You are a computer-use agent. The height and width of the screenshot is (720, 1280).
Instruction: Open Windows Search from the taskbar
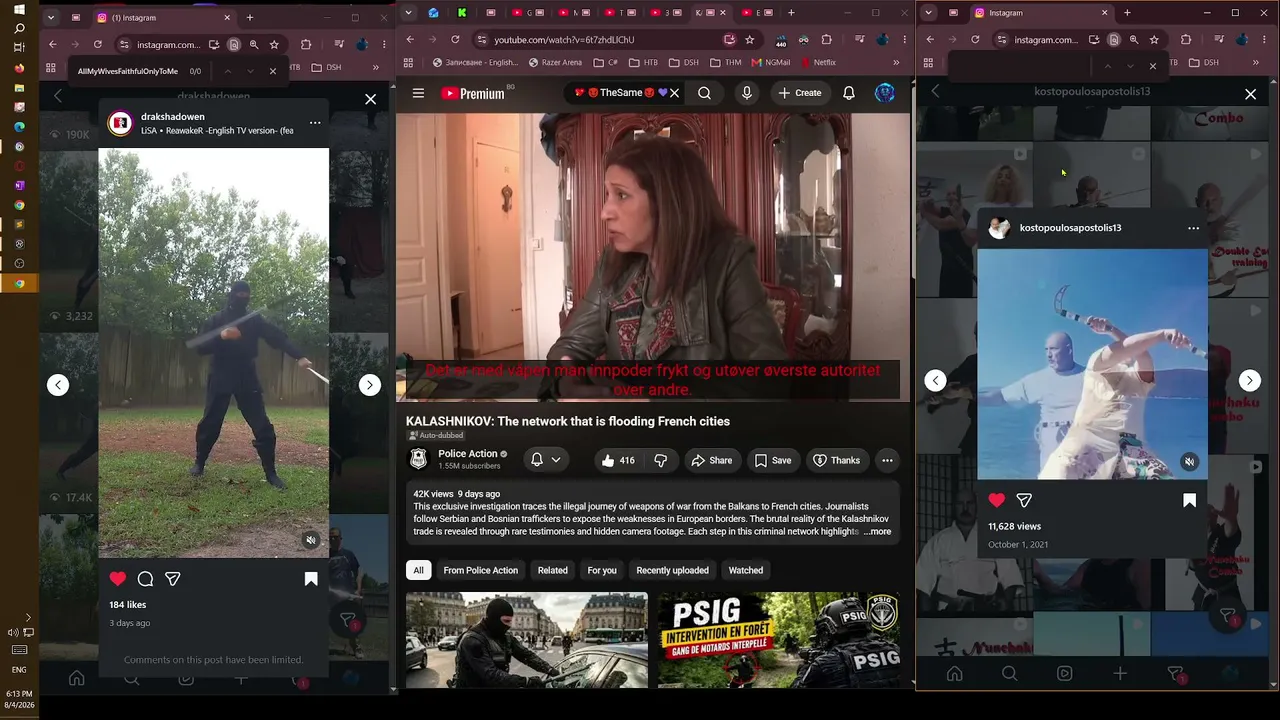pyautogui.click(x=19, y=29)
